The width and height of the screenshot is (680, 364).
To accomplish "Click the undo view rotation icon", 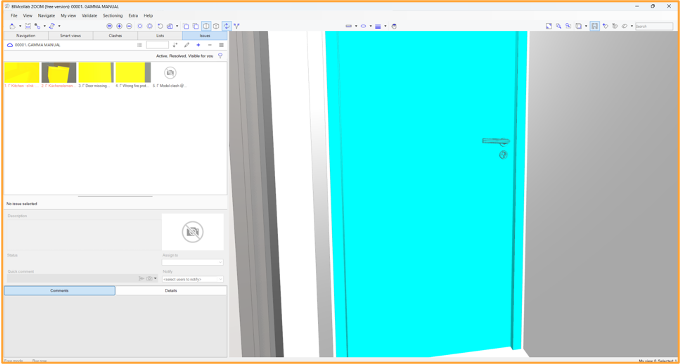I will pyautogui.click(x=160, y=26).
